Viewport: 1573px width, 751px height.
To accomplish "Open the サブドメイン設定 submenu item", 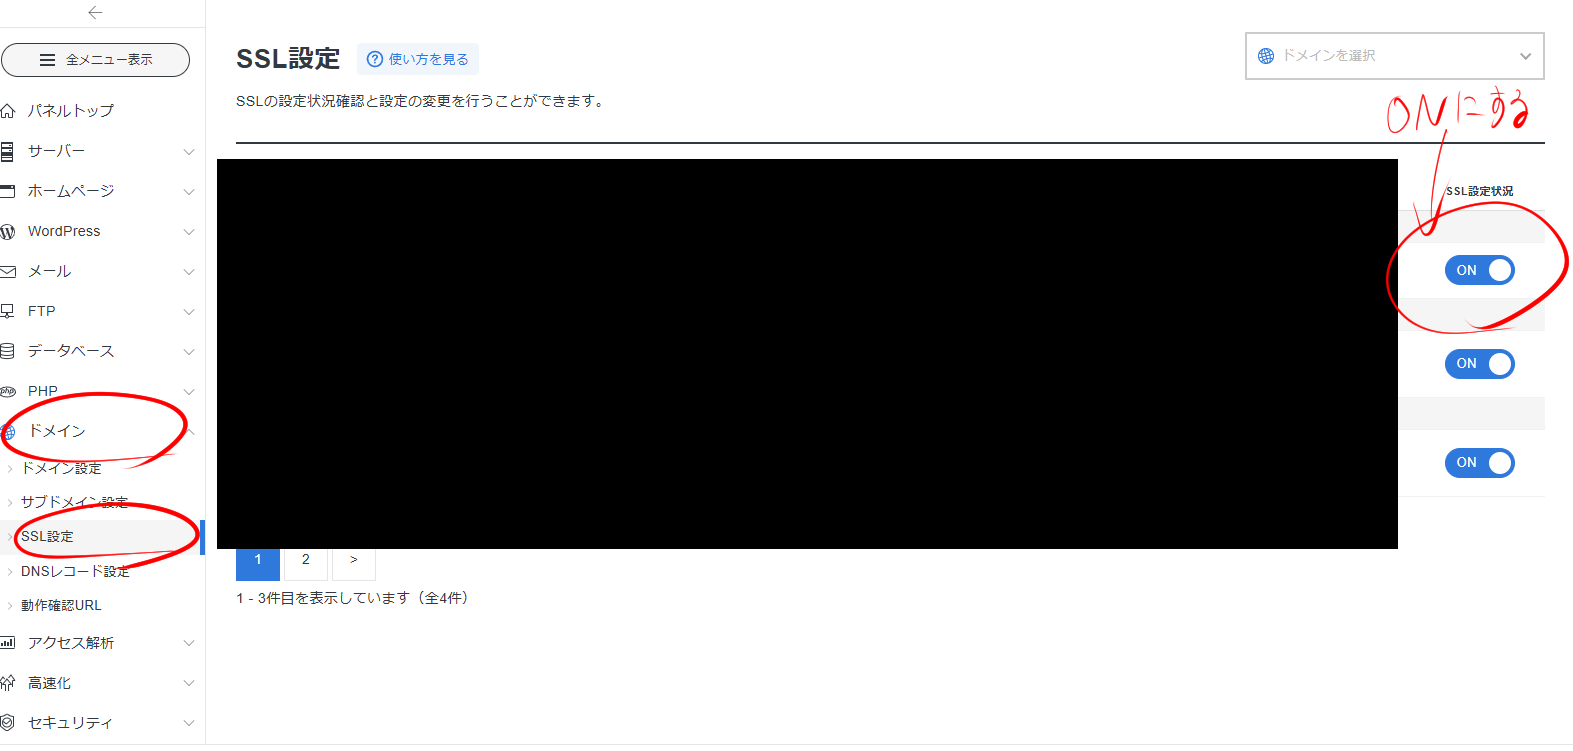I will tap(74, 502).
